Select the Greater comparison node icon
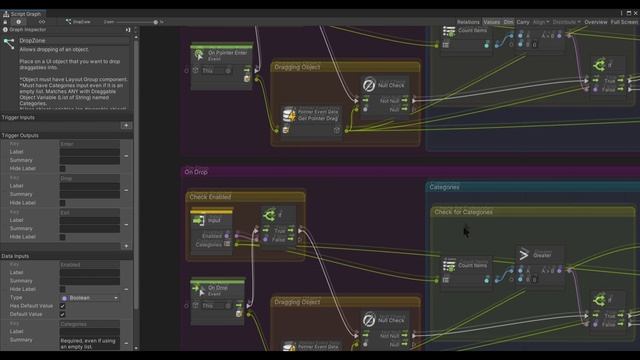This screenshot has width=640, height=360. coord(524,255)
